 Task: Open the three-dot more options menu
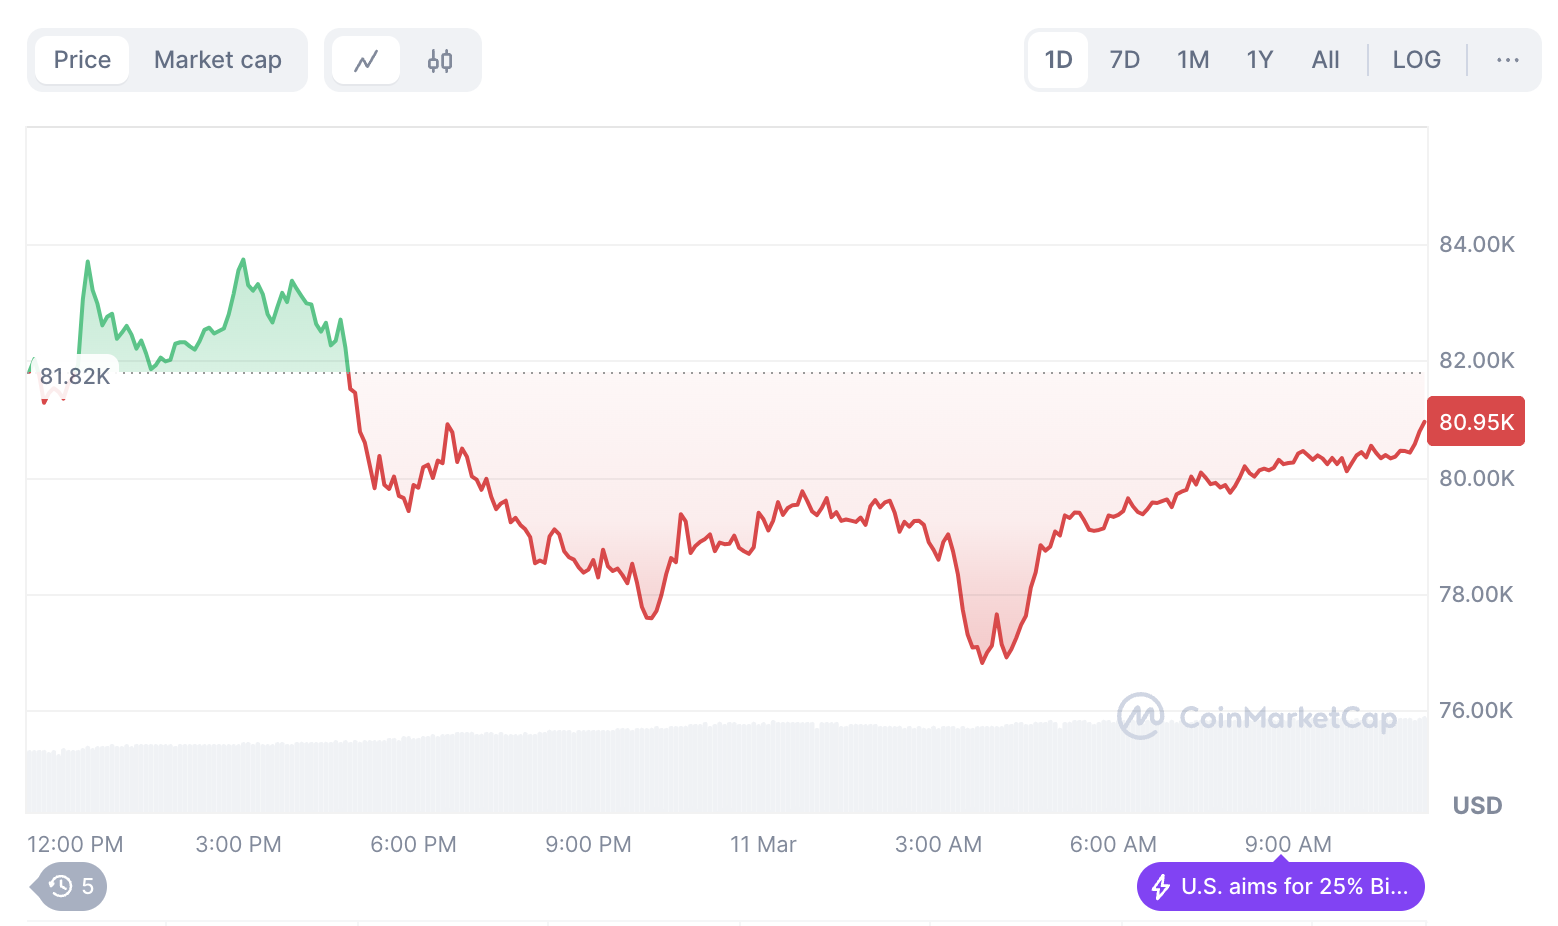[x=1507, y=60]
